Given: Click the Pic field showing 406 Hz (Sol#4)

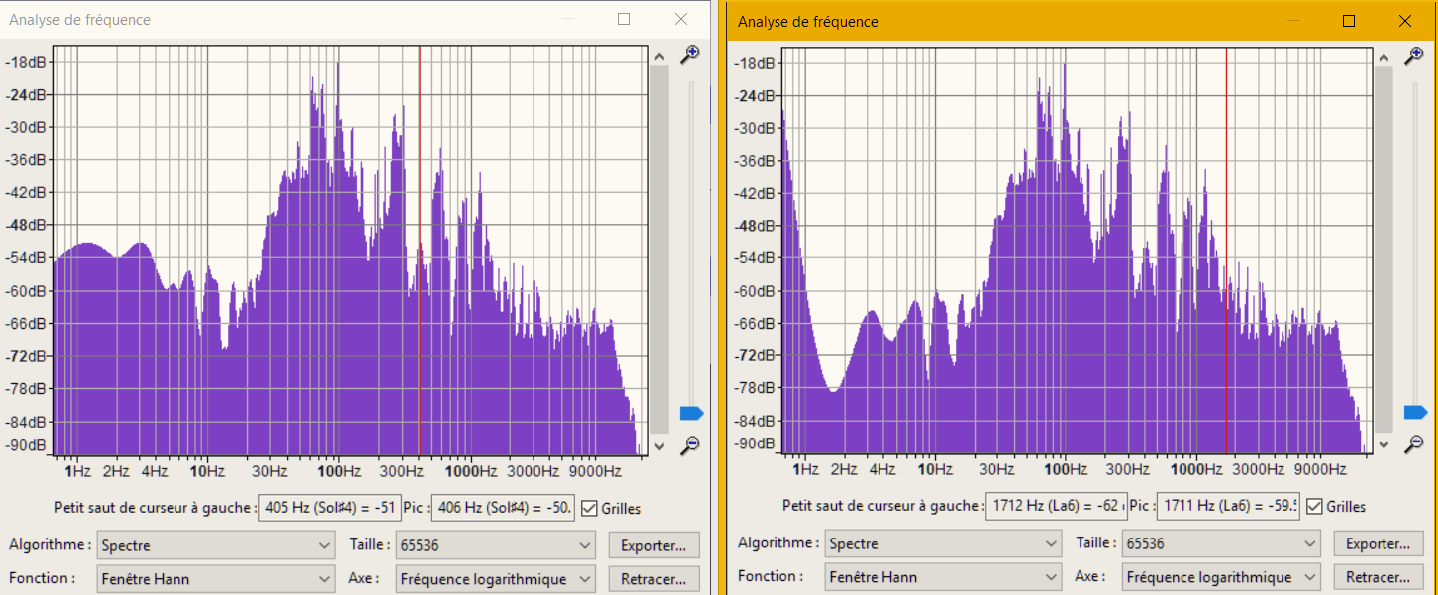Looking at the screenshot, I should [x=503, y=508].
